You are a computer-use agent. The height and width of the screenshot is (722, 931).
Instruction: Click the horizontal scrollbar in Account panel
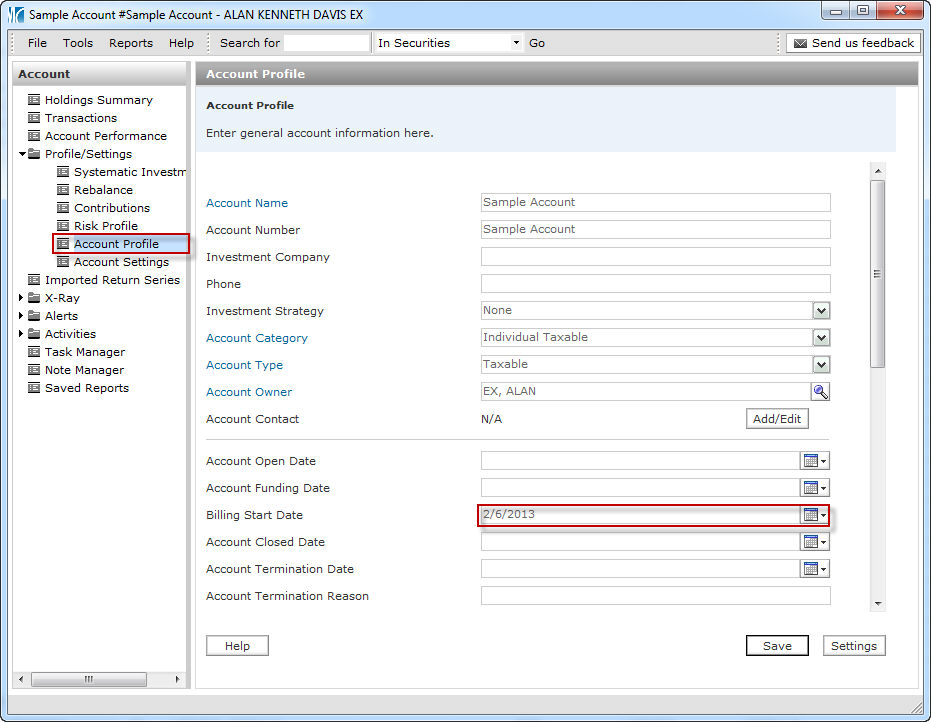88,679
